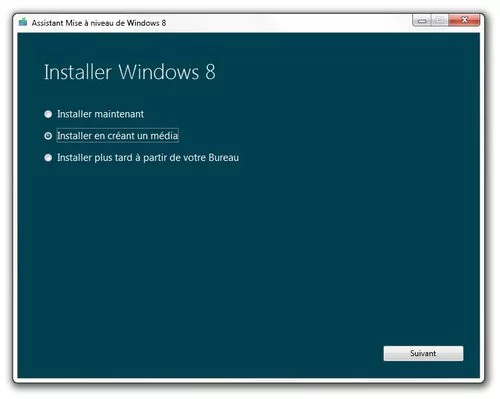Click the Suivant button
This screenshot has height=399, width=500.
click(x=423, y=353)
